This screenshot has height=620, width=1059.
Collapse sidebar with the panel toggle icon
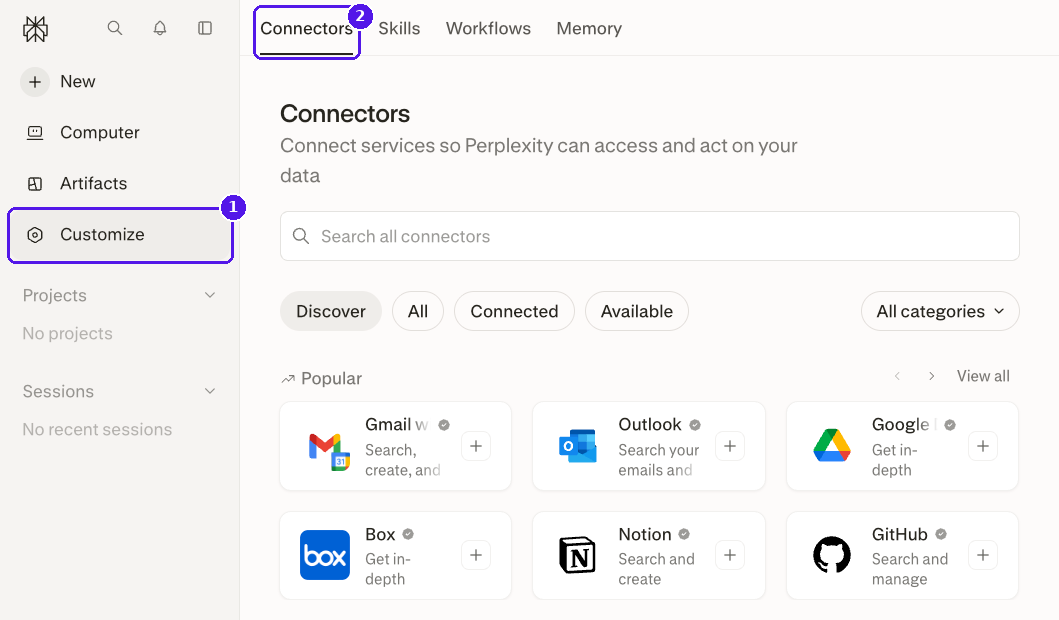[205, 28]
